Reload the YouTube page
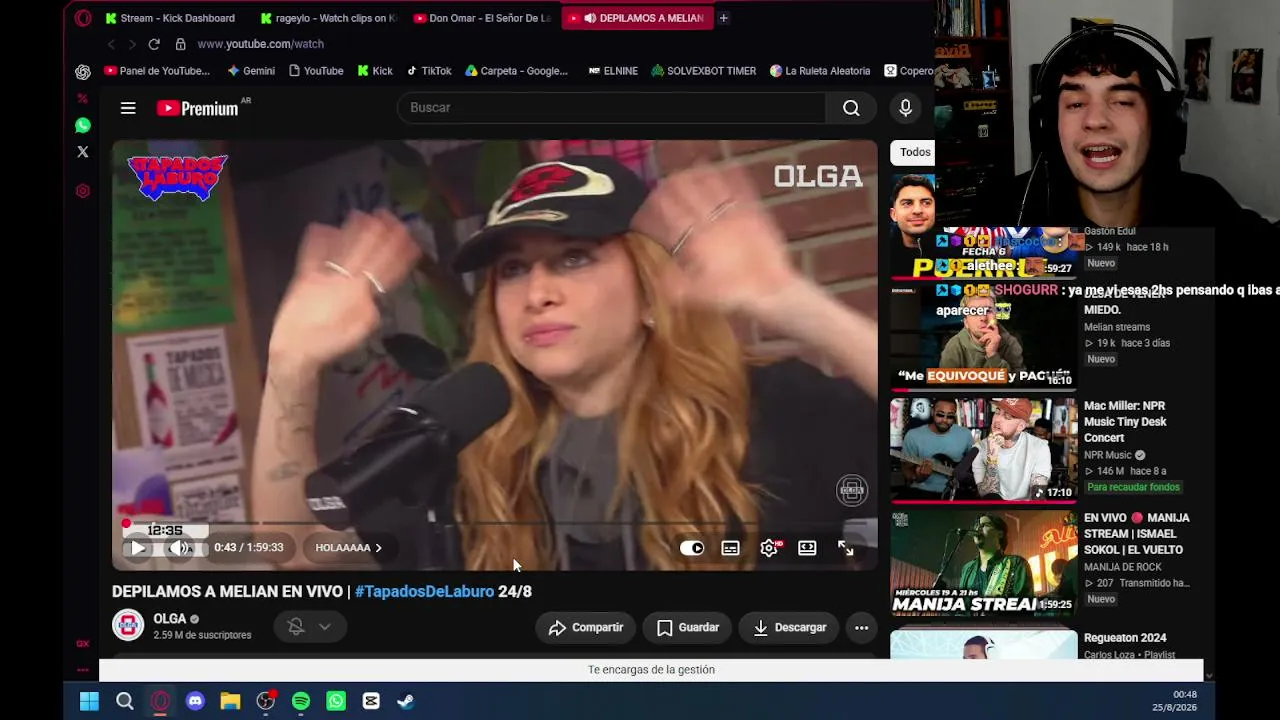This screenshot has height=720, width=1280. [x=154, y=44]
